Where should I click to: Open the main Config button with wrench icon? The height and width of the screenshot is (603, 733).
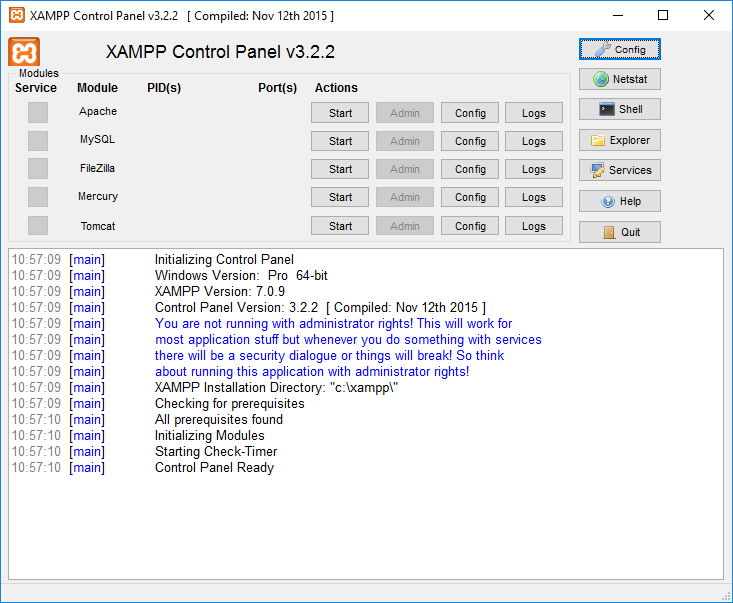click(620, 50)
